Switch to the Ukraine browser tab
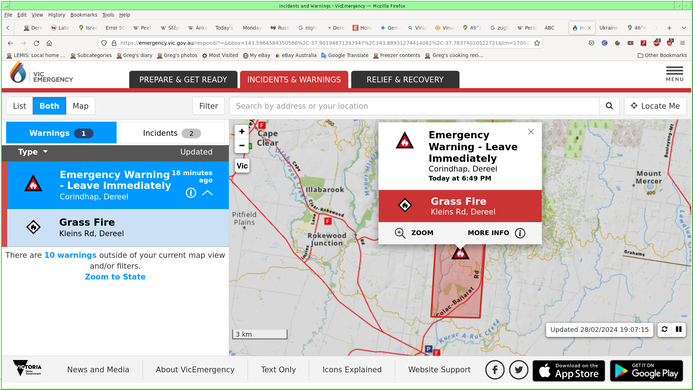 608,27
